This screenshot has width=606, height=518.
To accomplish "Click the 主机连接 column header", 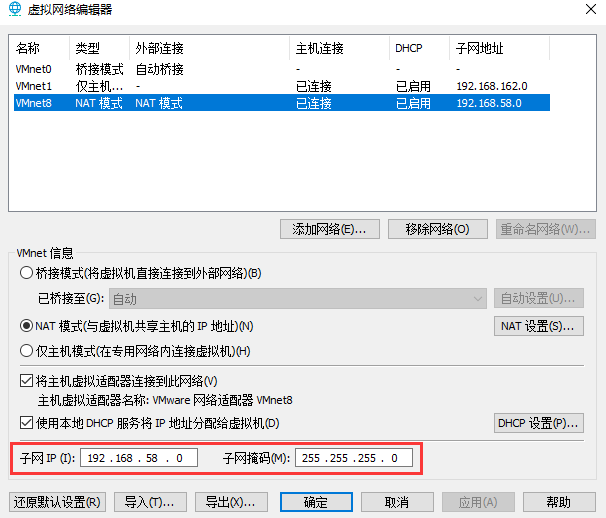I will click(339, 48).
